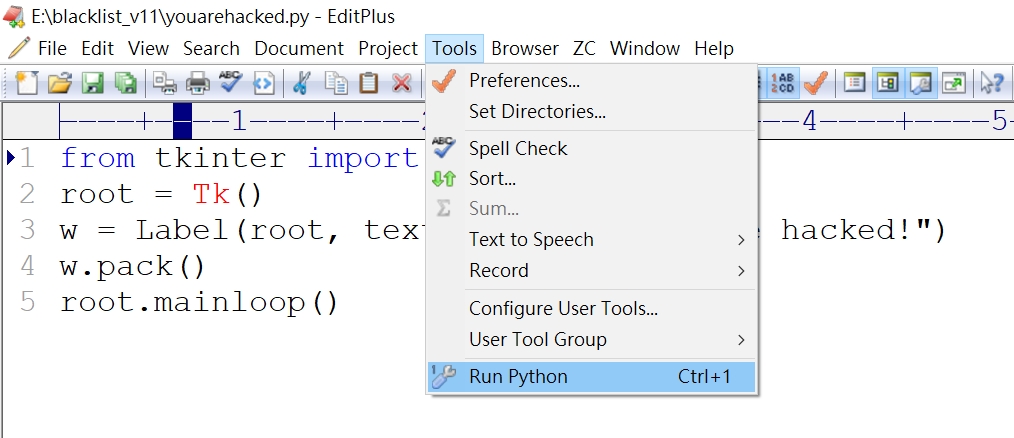Run Python from the Tools menu
1014x438 pixels.
tap(592, 377)
